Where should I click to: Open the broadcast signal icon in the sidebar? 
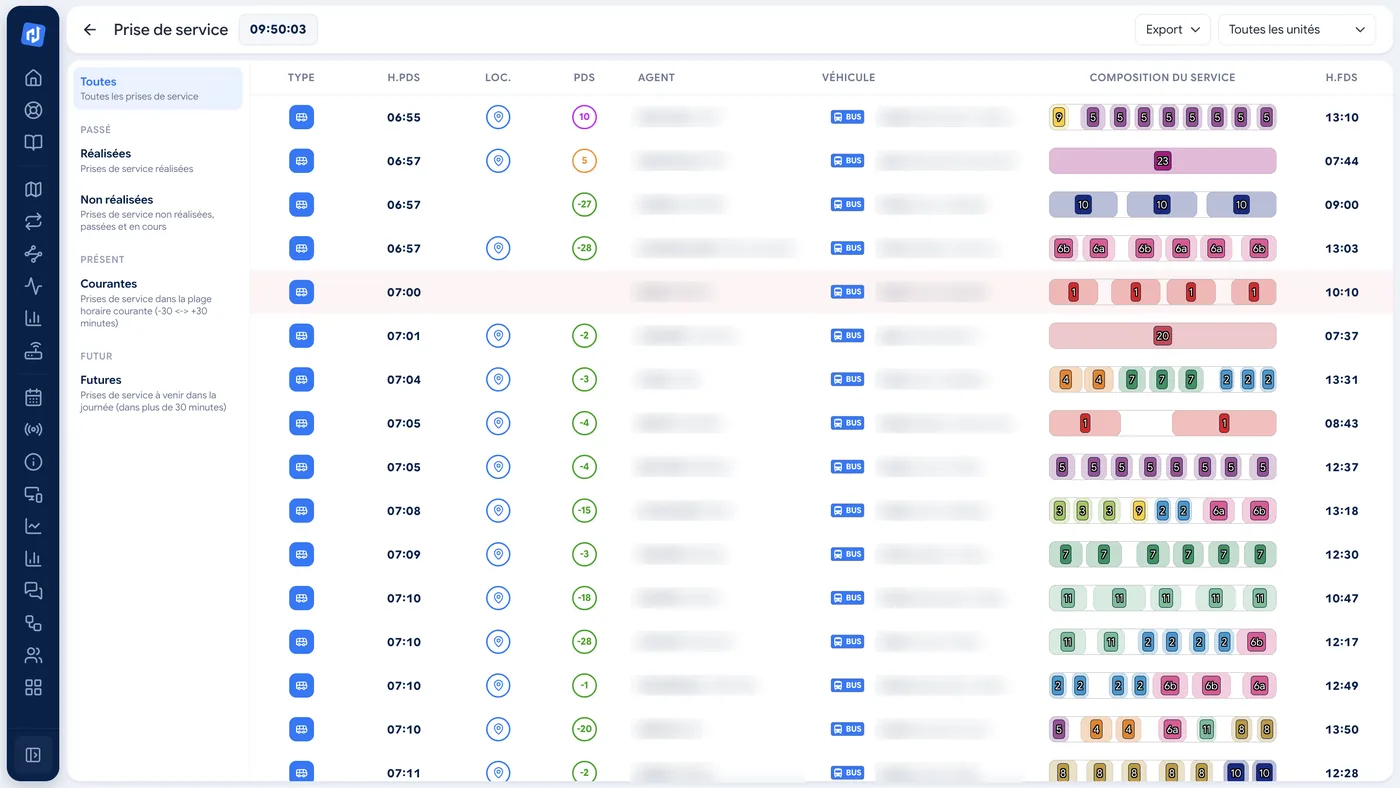pyautogui.click(x=33, y=430)
